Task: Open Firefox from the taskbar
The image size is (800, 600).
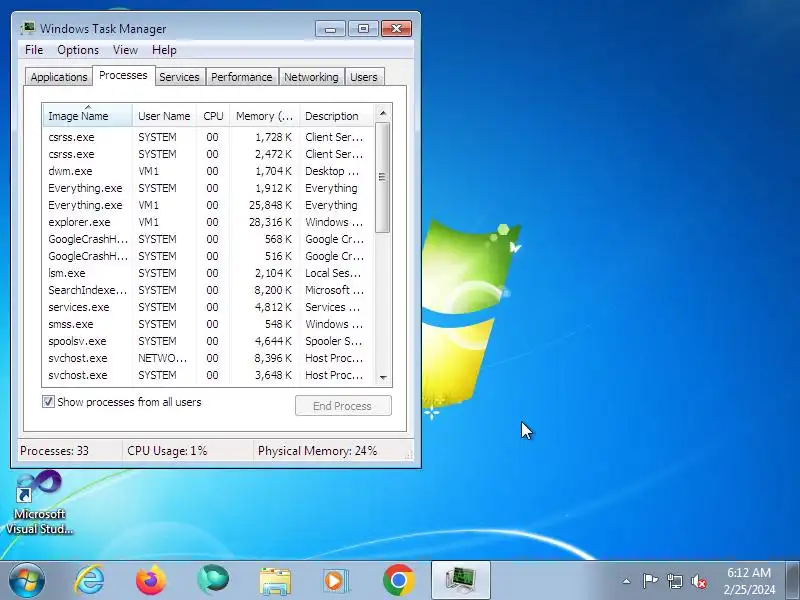Action: tap(151, 580)
